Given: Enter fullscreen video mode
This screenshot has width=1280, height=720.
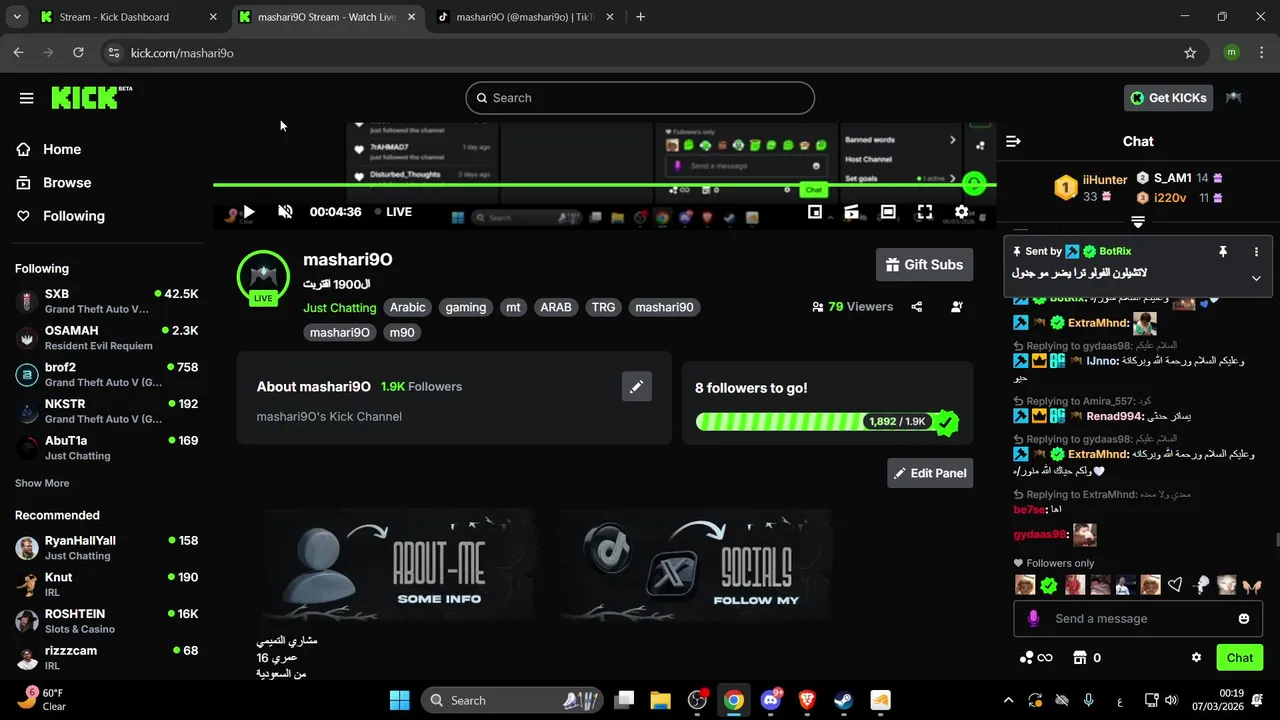Looking at the screenshot, I should [925, 212].
